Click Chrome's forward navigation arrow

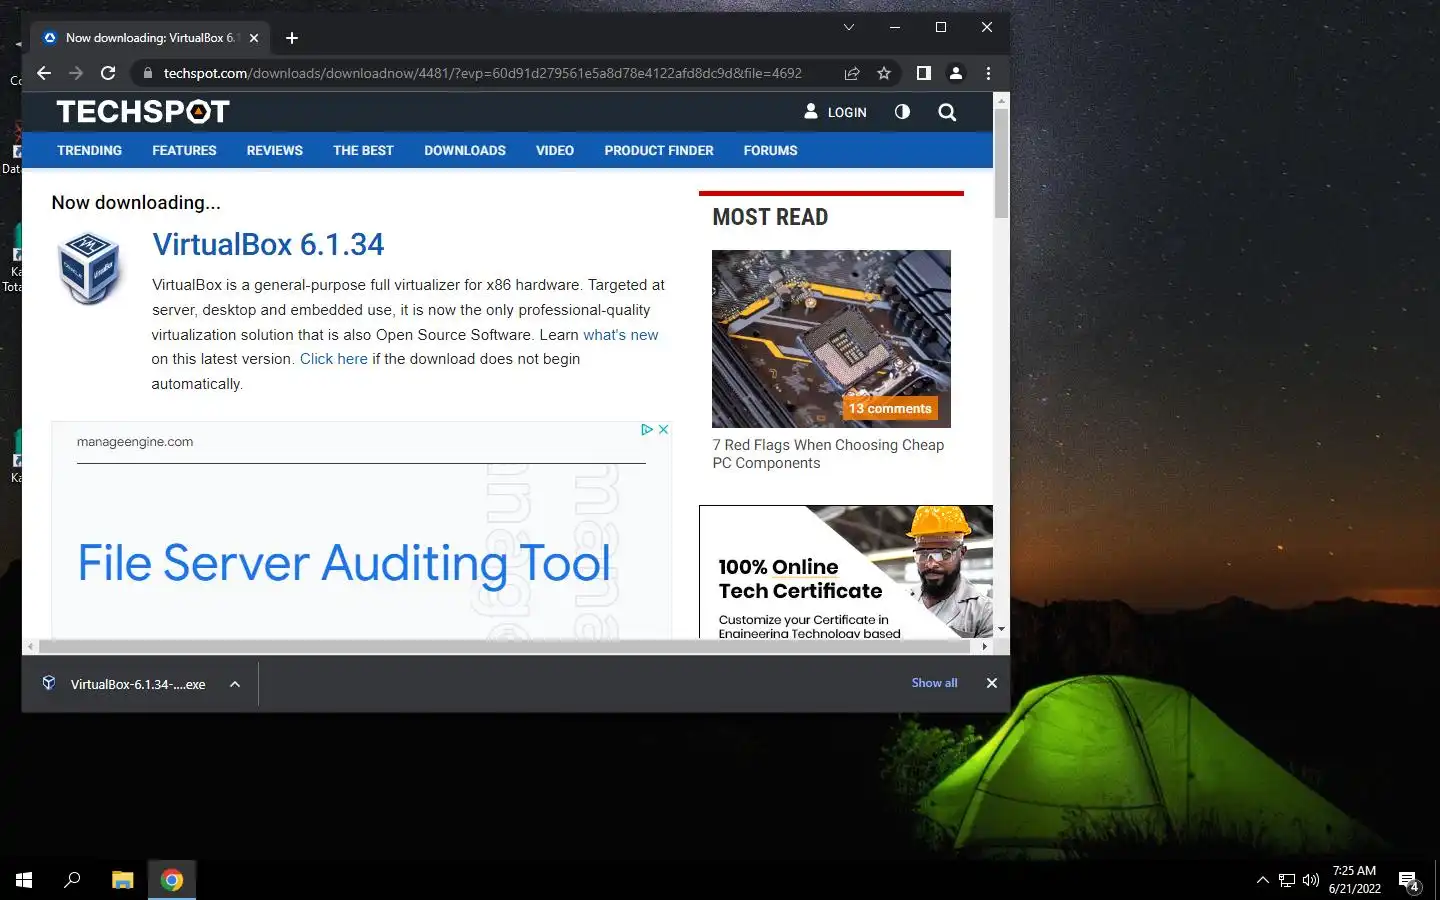(76, 73)
